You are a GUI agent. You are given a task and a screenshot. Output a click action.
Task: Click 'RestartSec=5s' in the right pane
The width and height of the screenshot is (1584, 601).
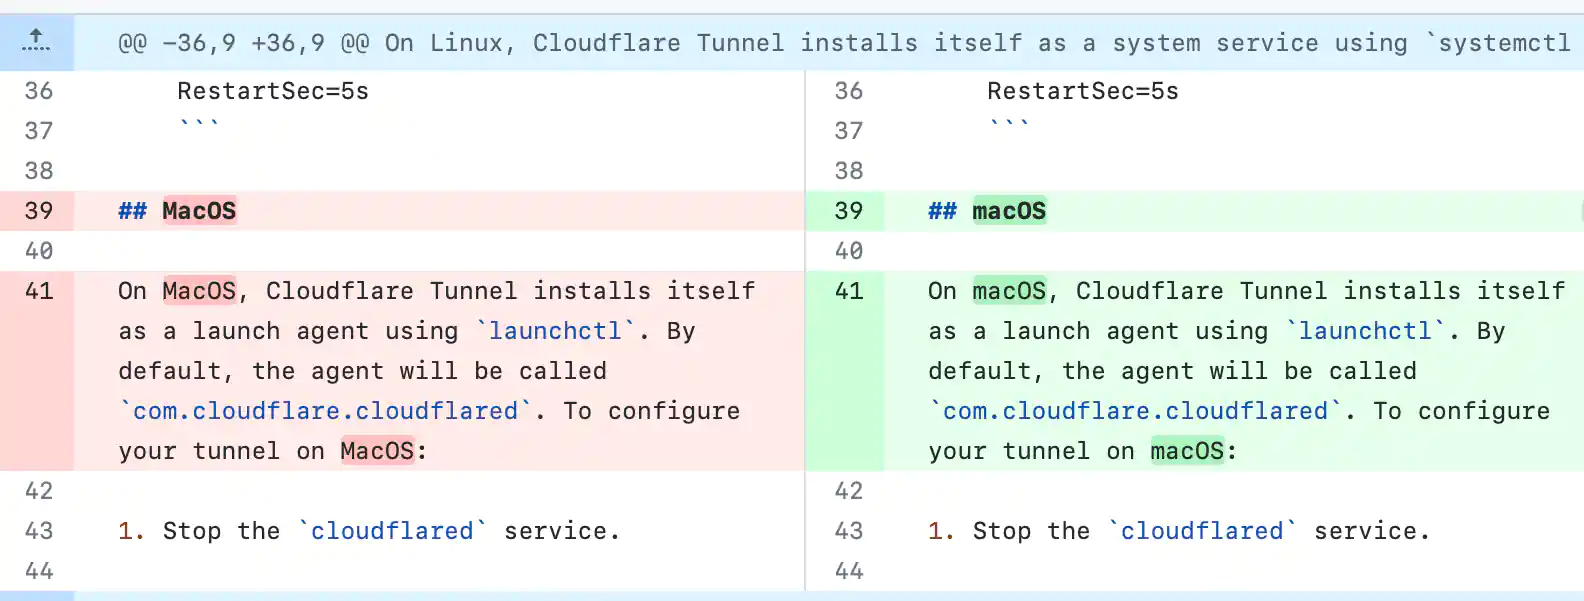[x=1083, y=91]
